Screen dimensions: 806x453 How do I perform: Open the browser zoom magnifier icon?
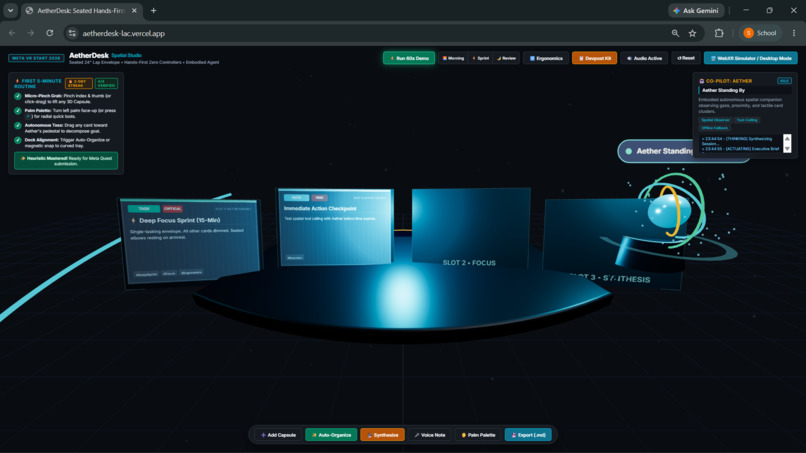(675, 33)
